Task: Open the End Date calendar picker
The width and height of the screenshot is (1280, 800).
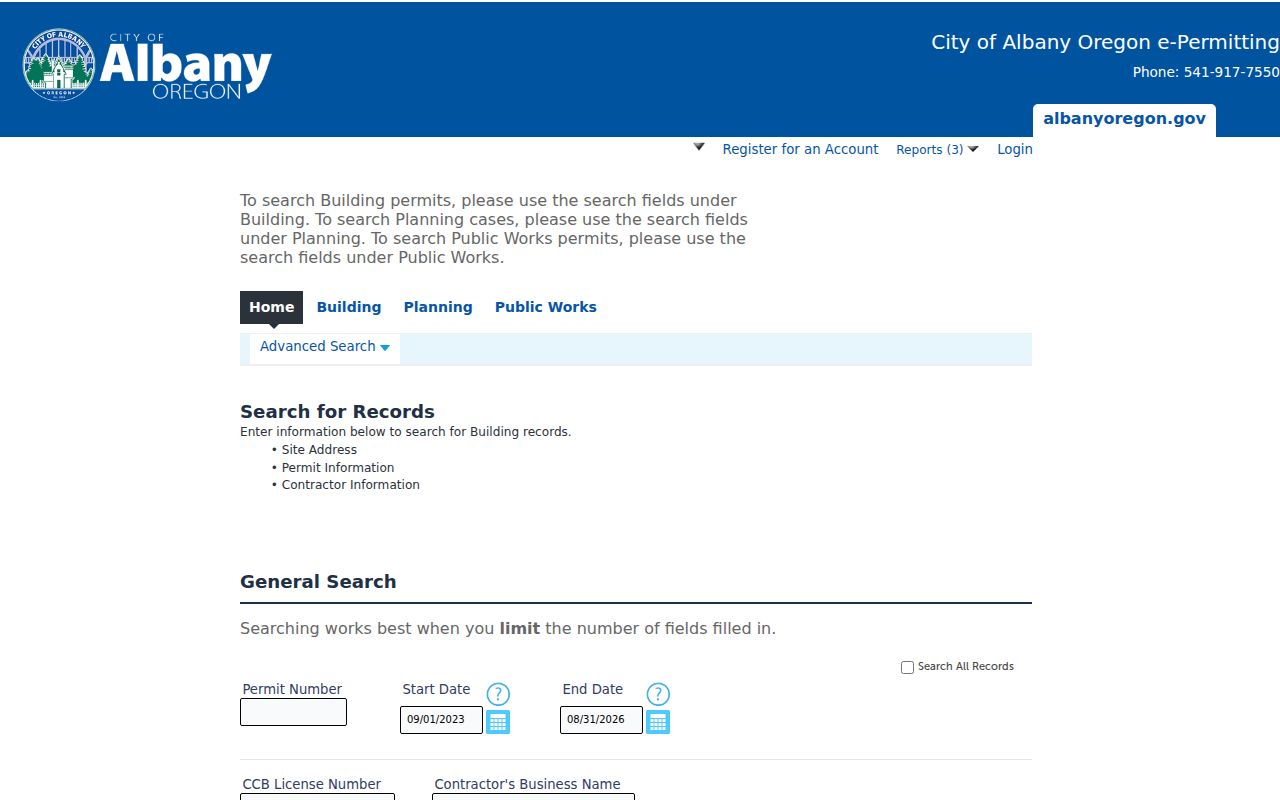Action: 658,721
